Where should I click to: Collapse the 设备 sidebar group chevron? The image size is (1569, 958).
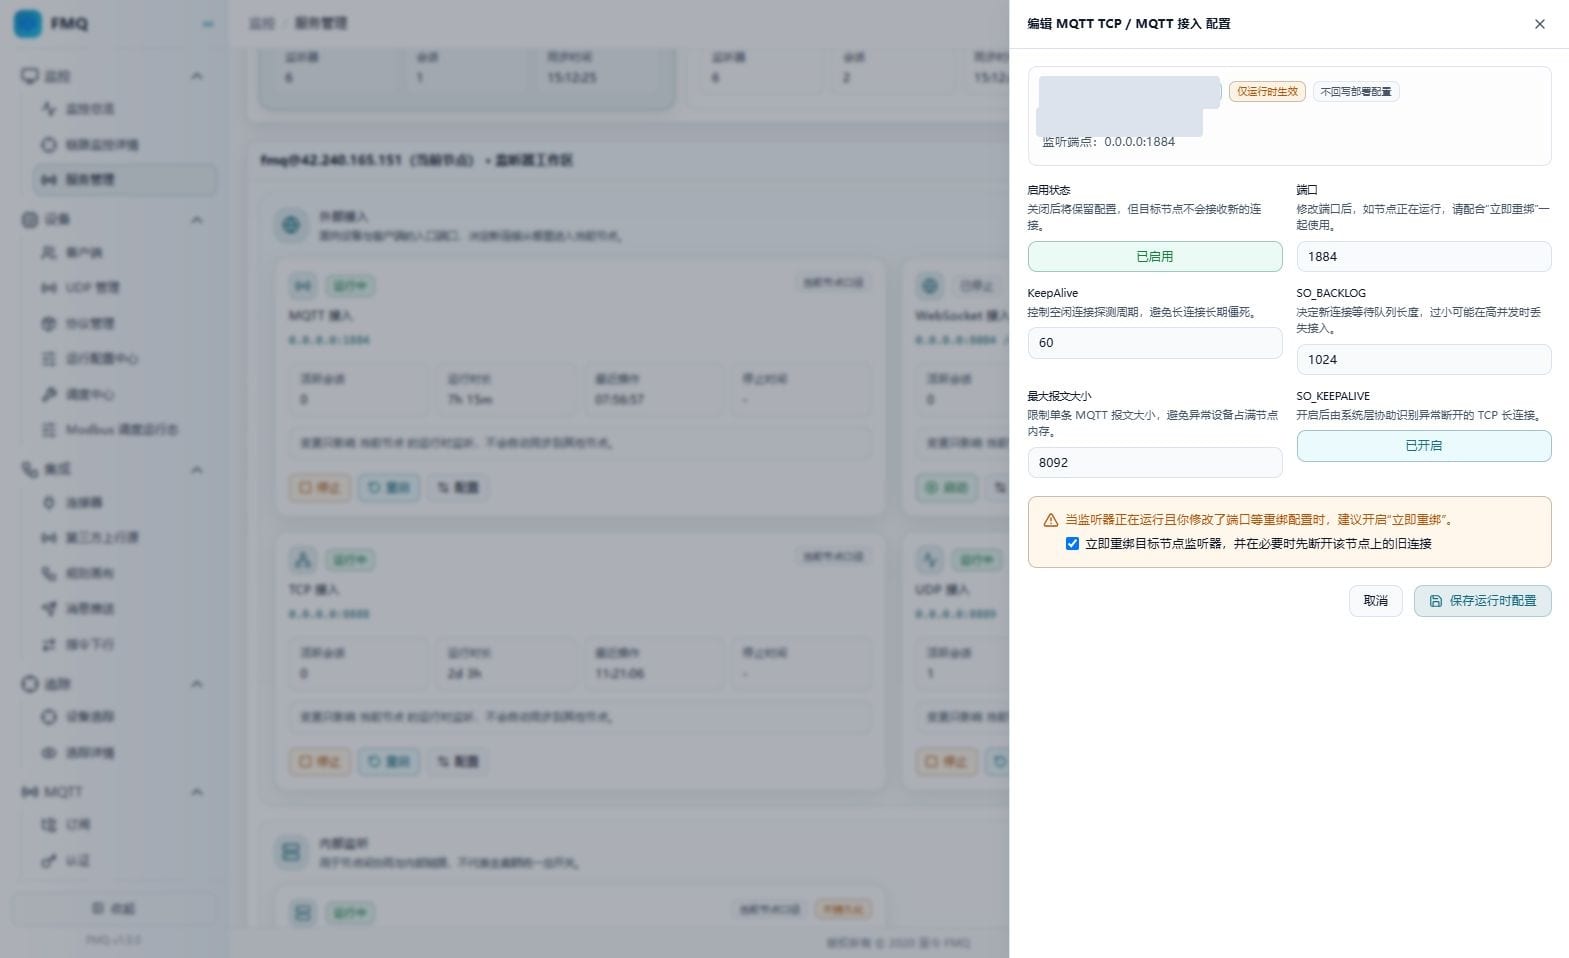pyautogui.click(x=197, y=220)
